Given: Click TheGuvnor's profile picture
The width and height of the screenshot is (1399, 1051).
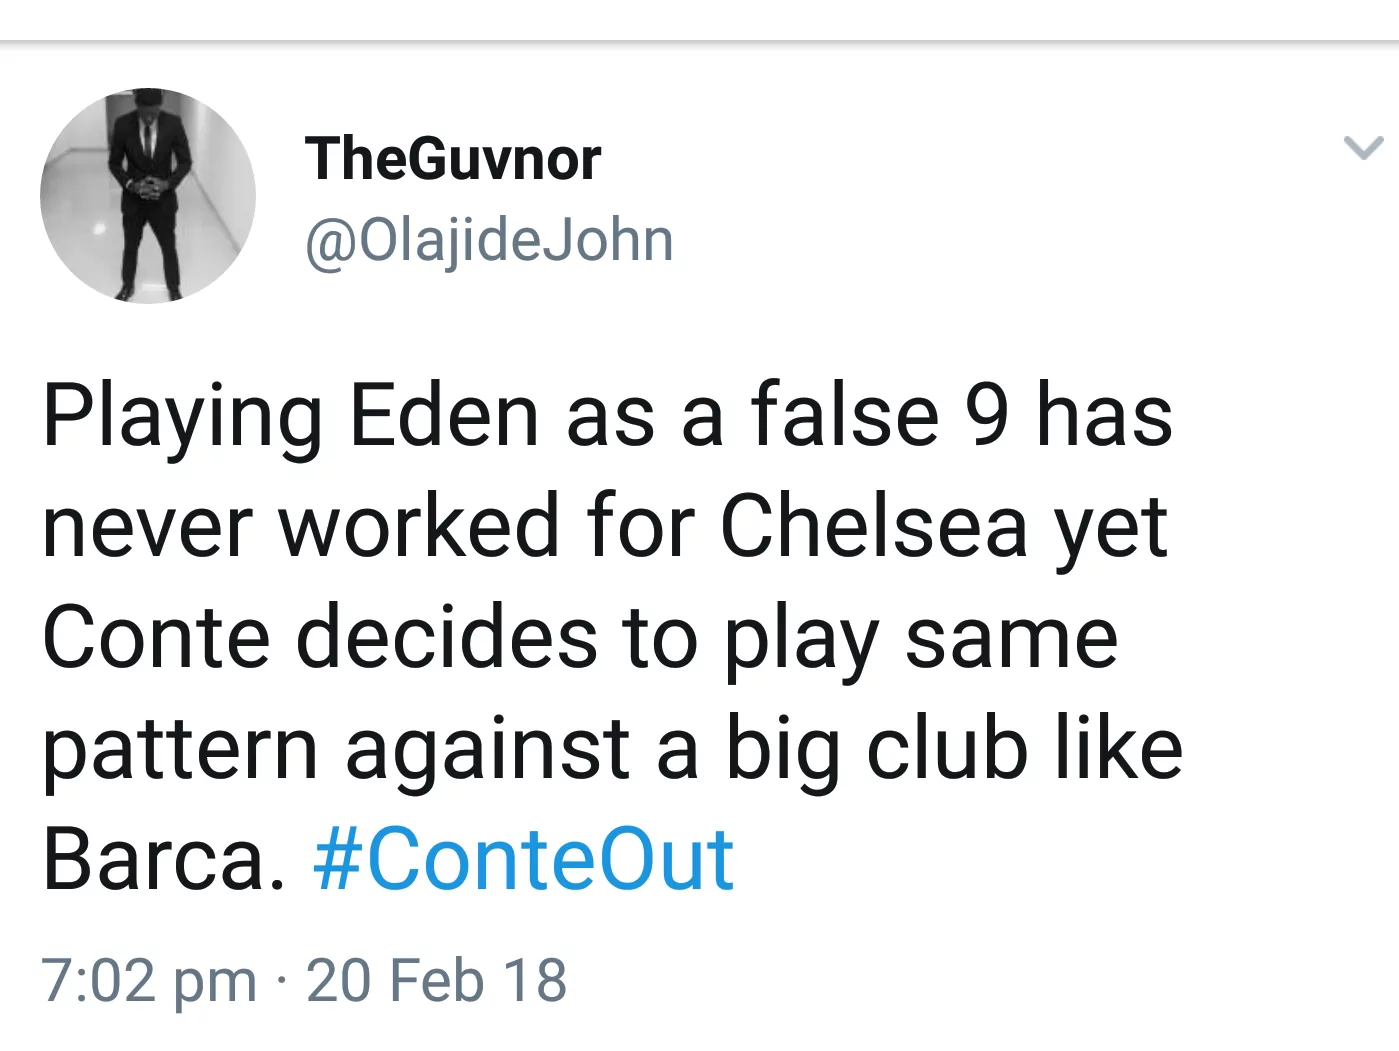Looking at the screenshot, I should point(148,196).
